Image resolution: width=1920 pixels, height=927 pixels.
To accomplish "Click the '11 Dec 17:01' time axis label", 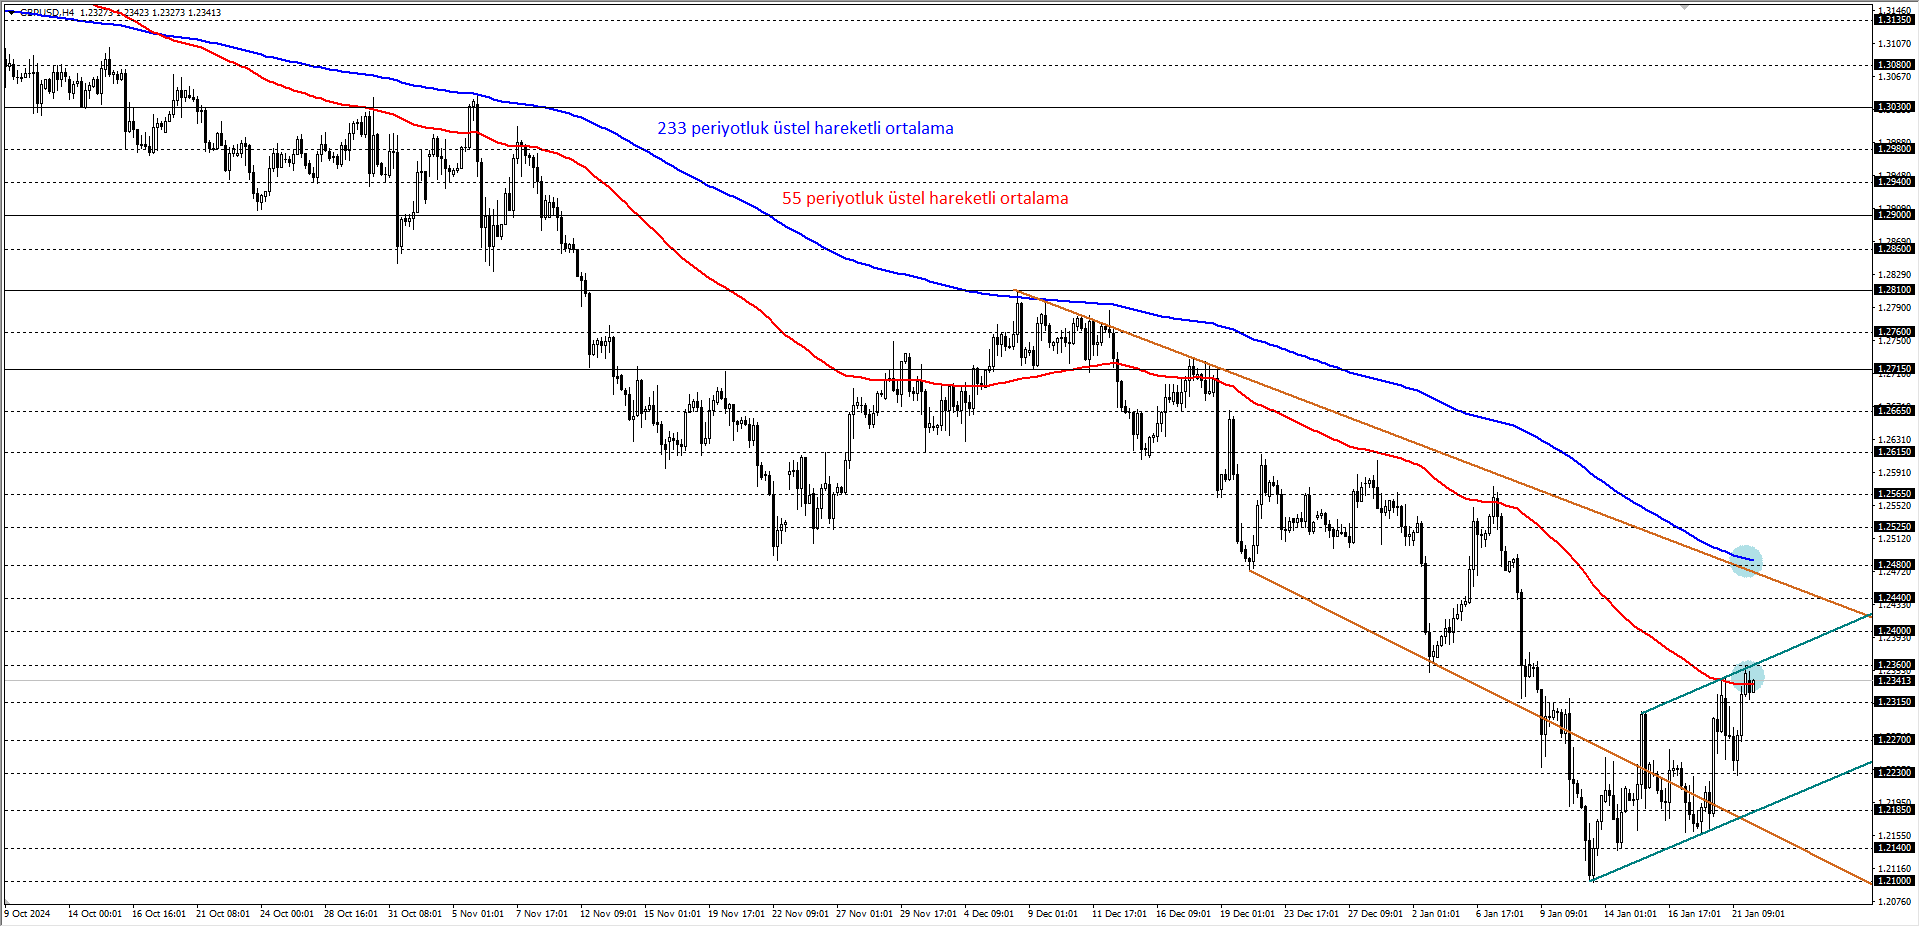I will coord(1118,914).
